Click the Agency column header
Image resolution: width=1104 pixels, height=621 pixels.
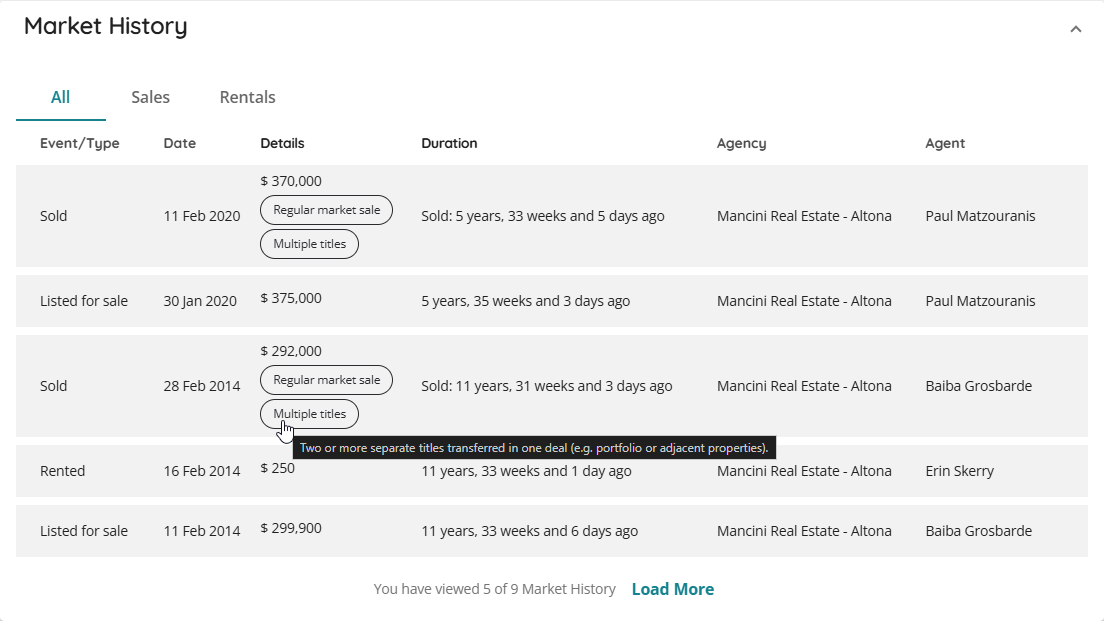741,143
